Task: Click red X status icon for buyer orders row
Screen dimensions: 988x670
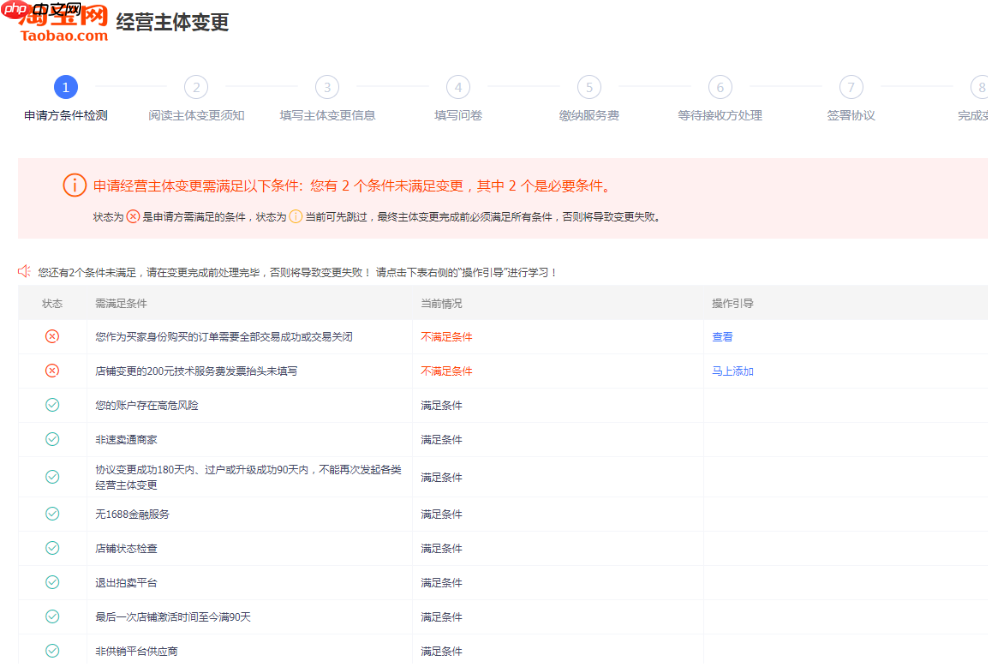Action: tap(52, 337)
